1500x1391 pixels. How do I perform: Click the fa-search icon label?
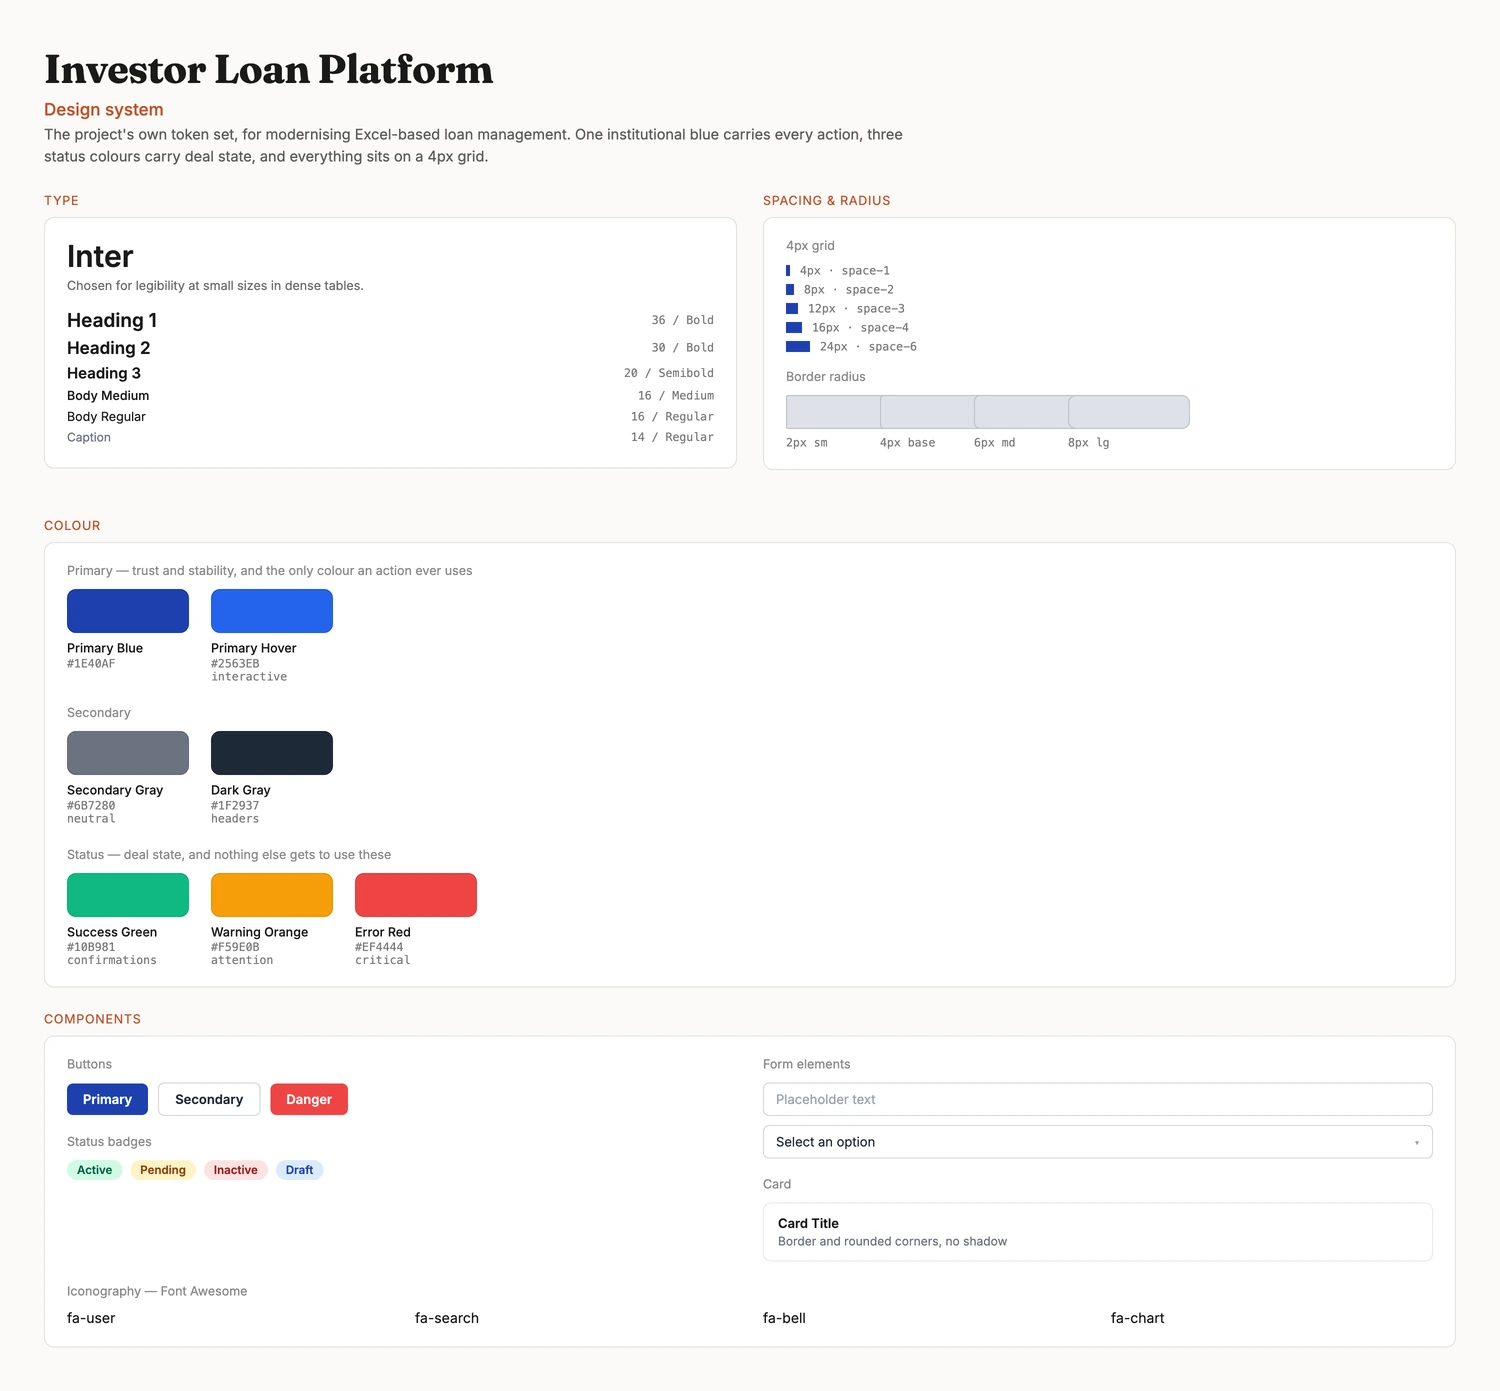point(447,1318)
